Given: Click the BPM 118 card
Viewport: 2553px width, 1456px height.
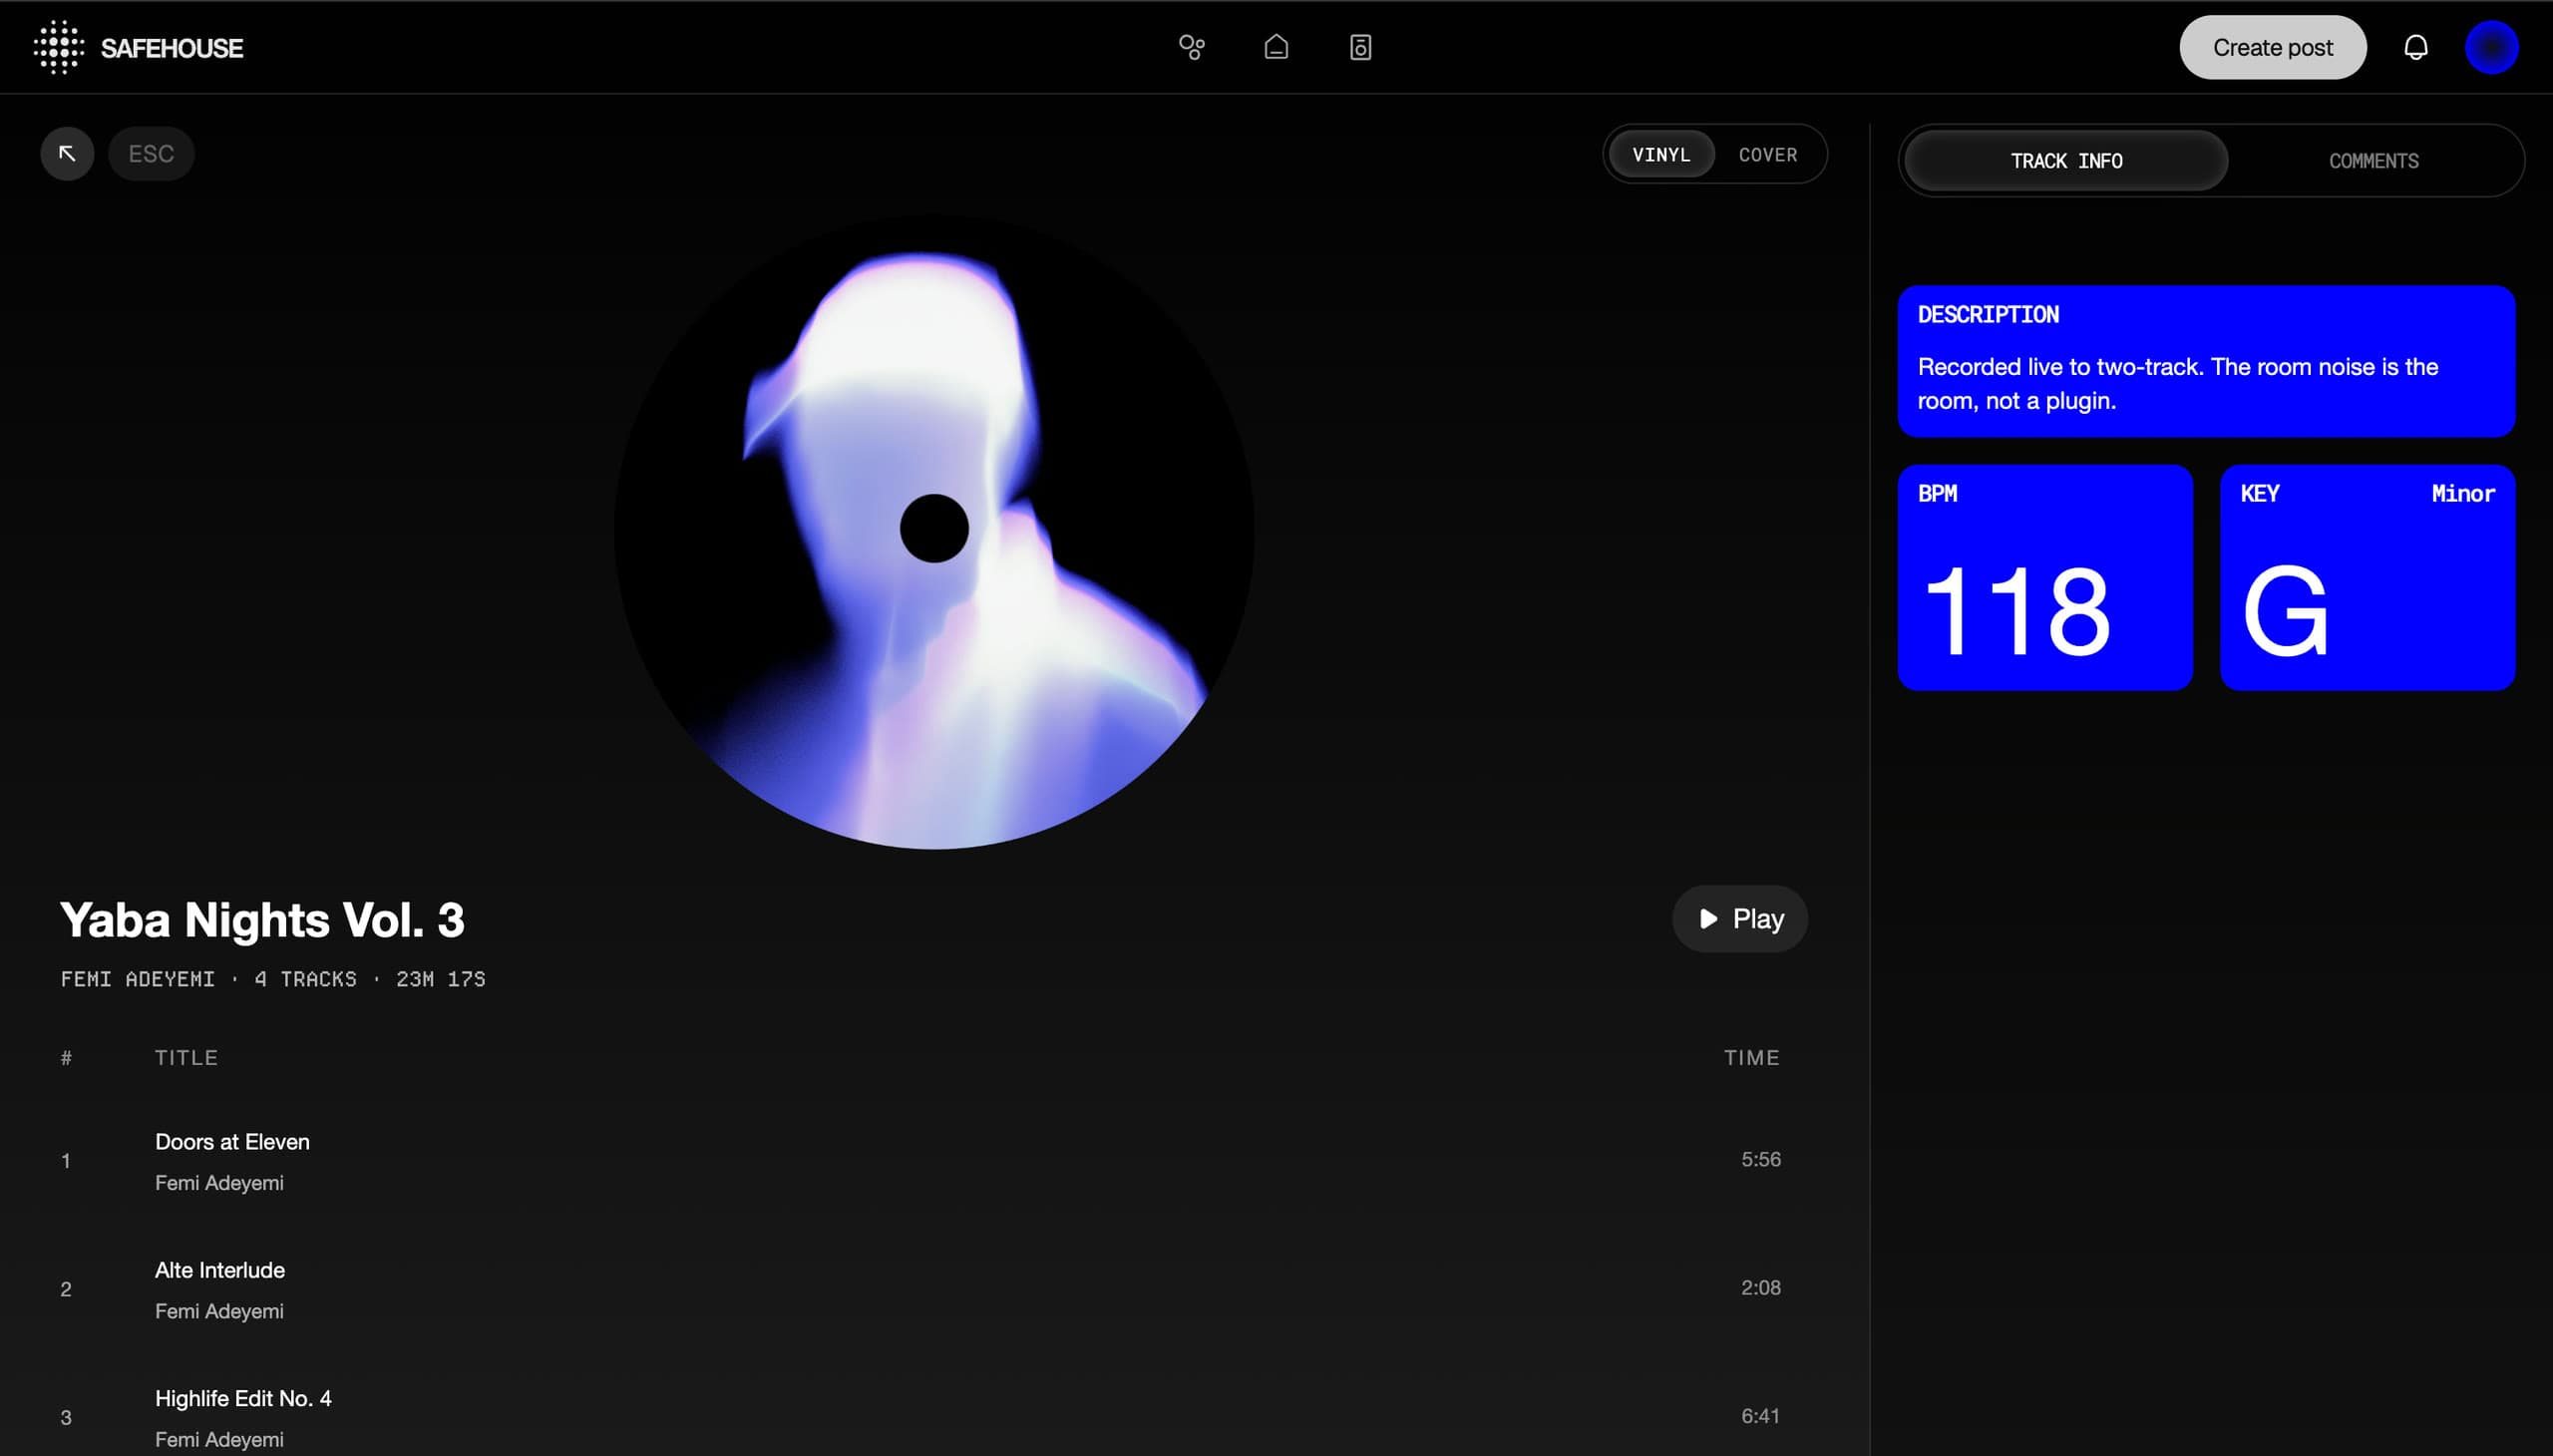Looking at the screenshot, I should point(2045,577).
